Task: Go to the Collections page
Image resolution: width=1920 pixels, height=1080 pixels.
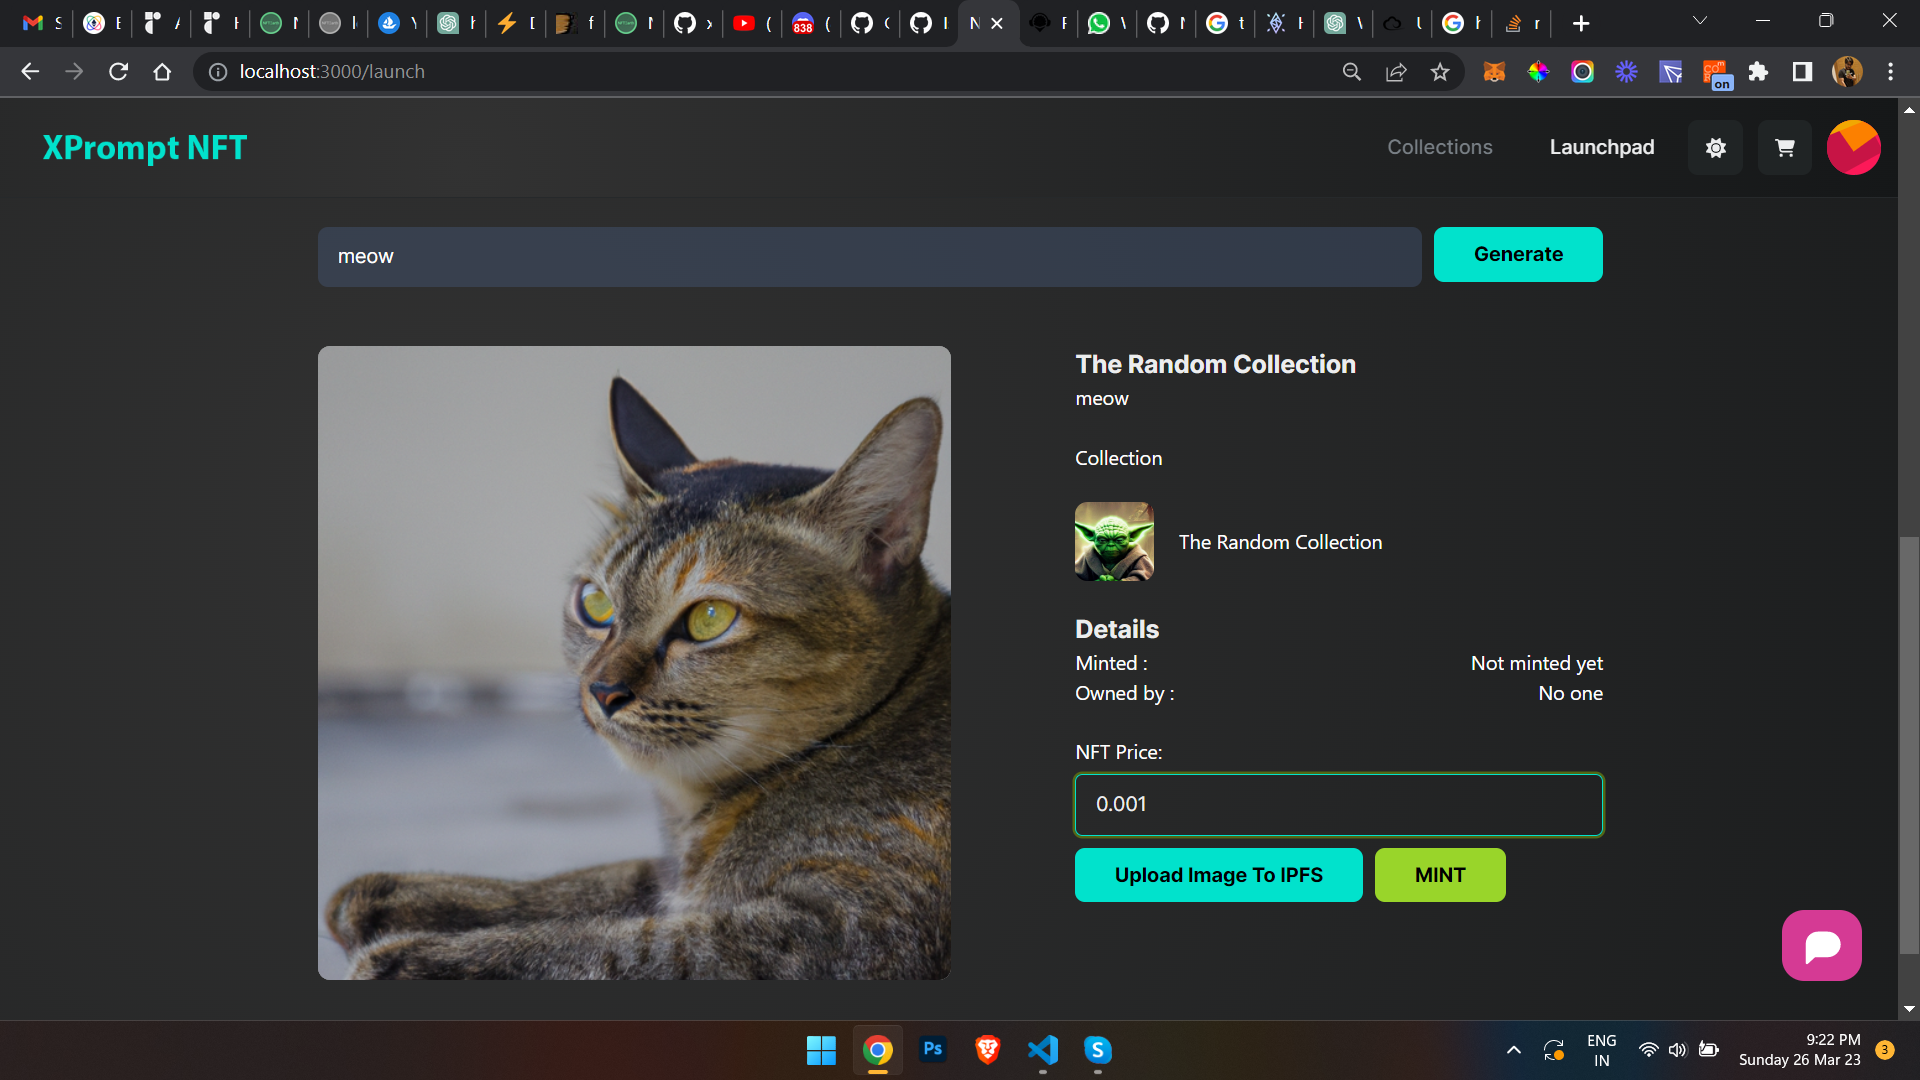Action: 1439,147
